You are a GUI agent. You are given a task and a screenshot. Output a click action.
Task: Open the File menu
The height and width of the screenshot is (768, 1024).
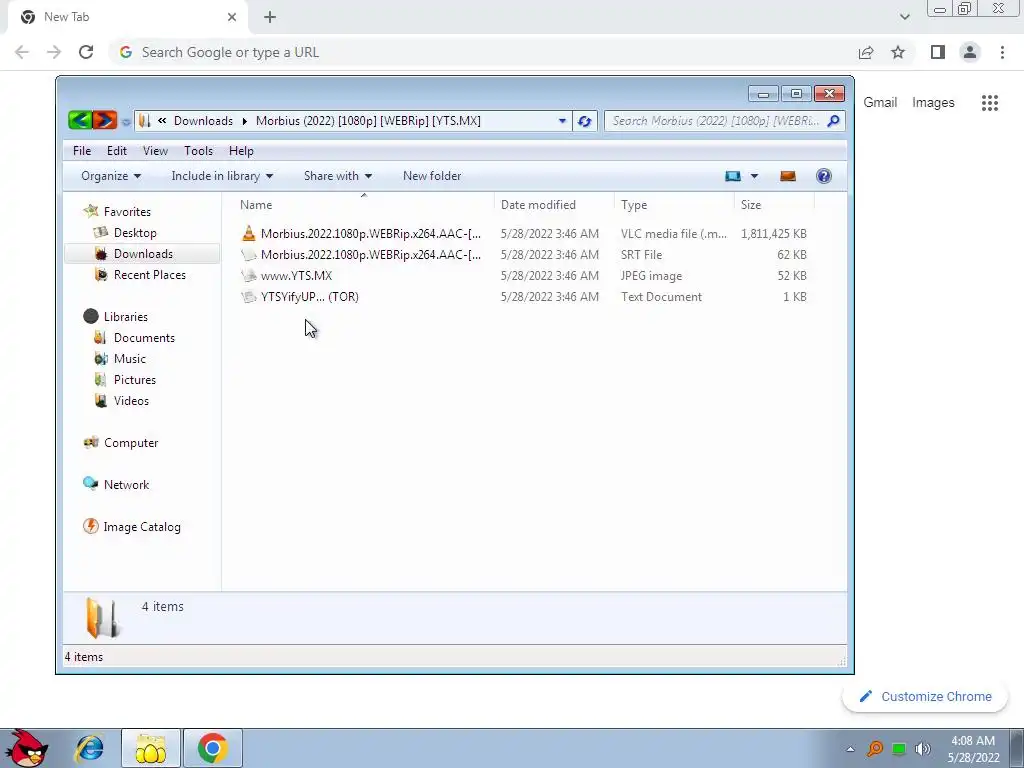[82, 151]
